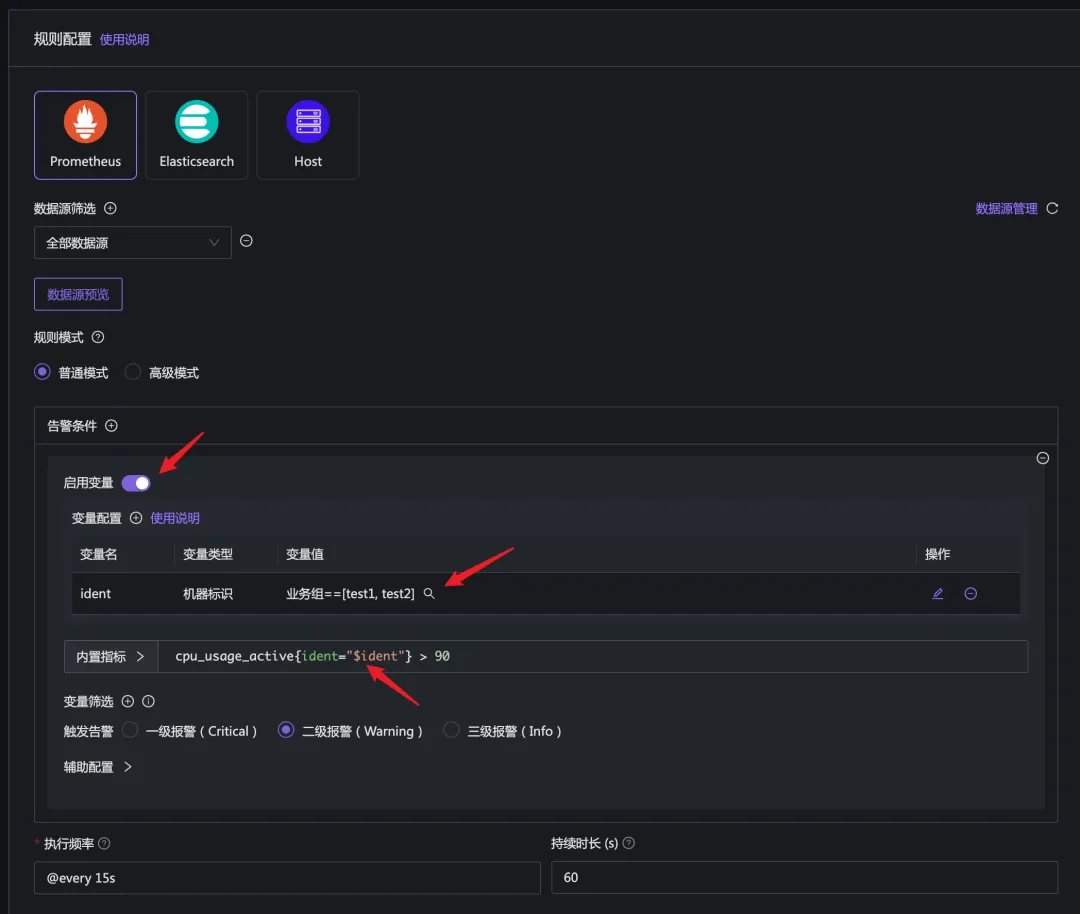Click the 数据源预览 button

(78, 295)
